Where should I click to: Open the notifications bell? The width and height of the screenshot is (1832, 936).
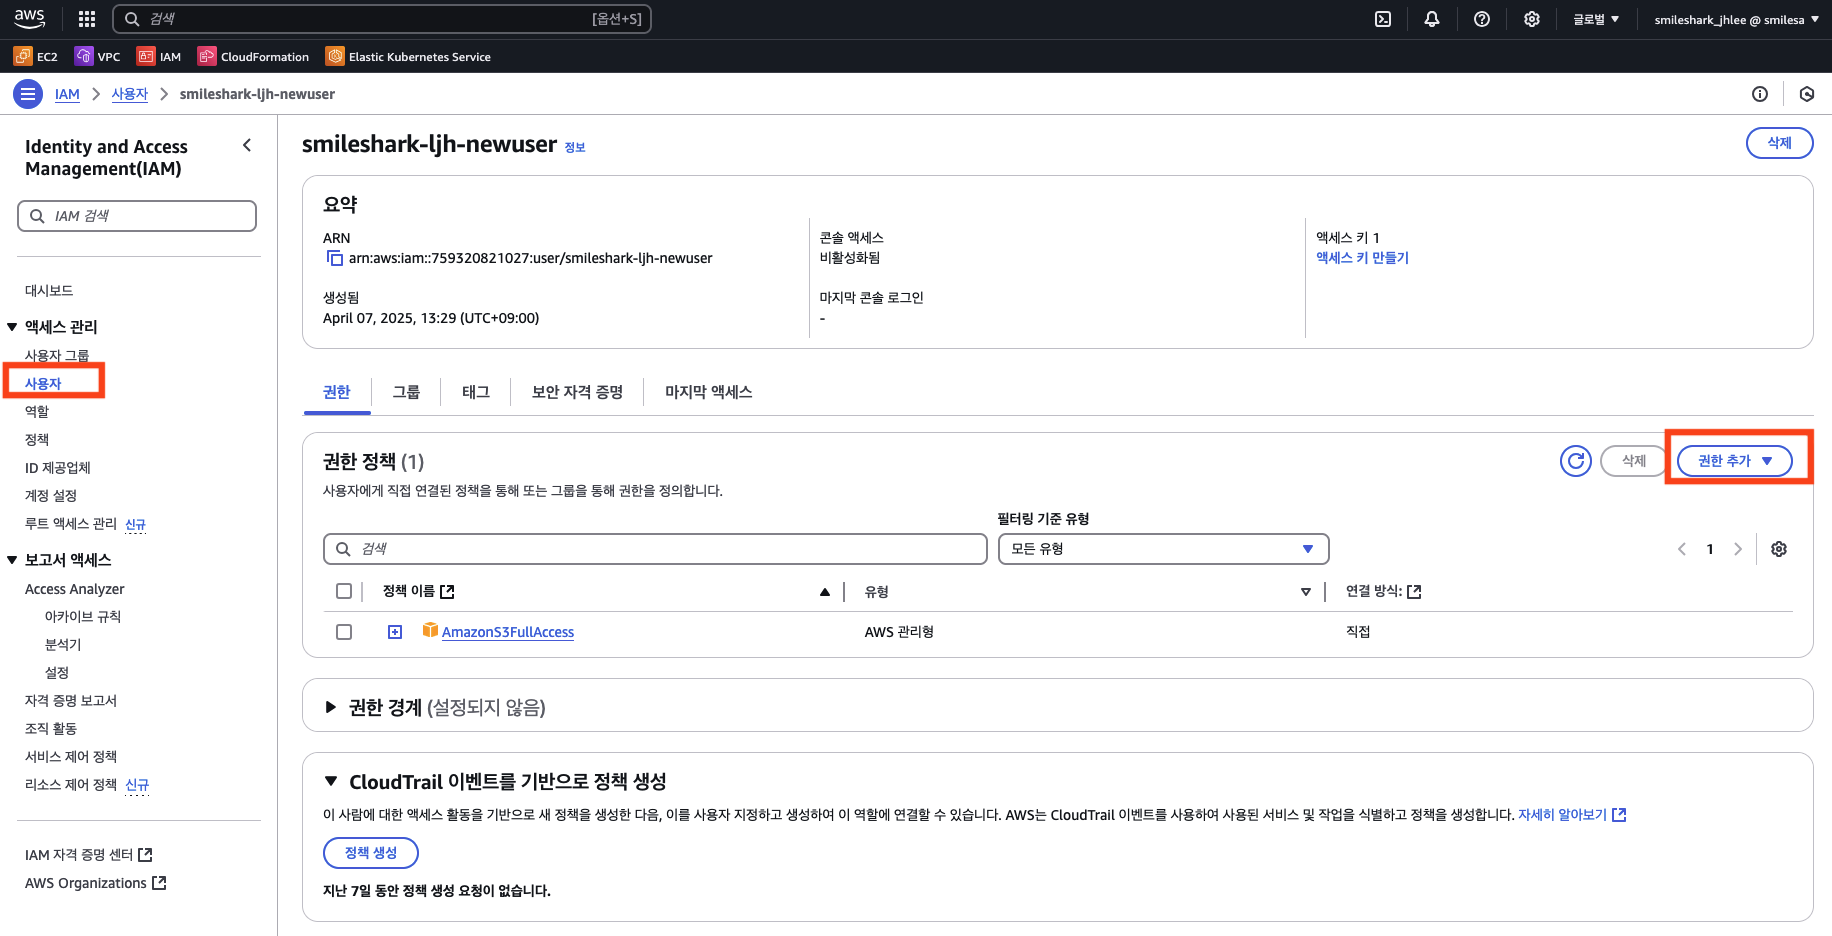(x=1432, y=19)
